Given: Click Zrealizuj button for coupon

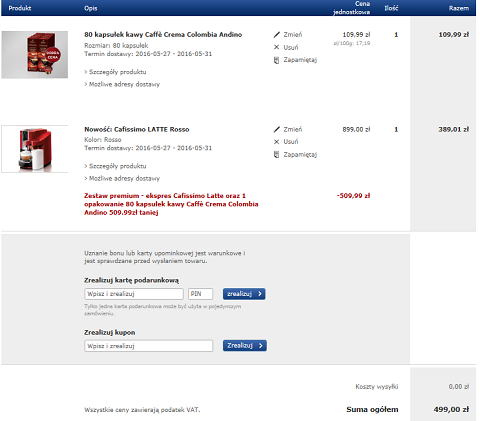Looking at the screenshot, I should point(245,346).
